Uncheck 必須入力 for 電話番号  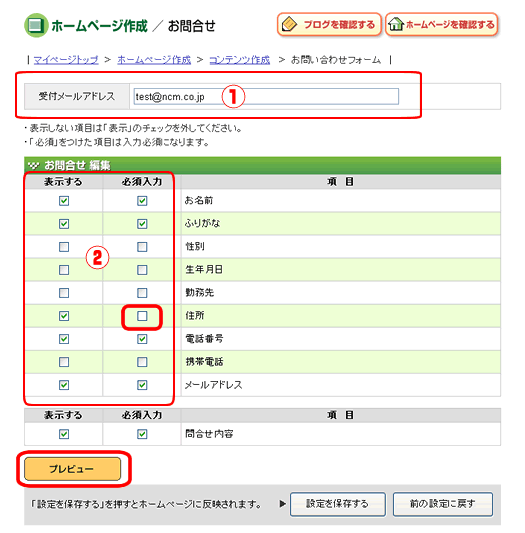pos(142,339)
